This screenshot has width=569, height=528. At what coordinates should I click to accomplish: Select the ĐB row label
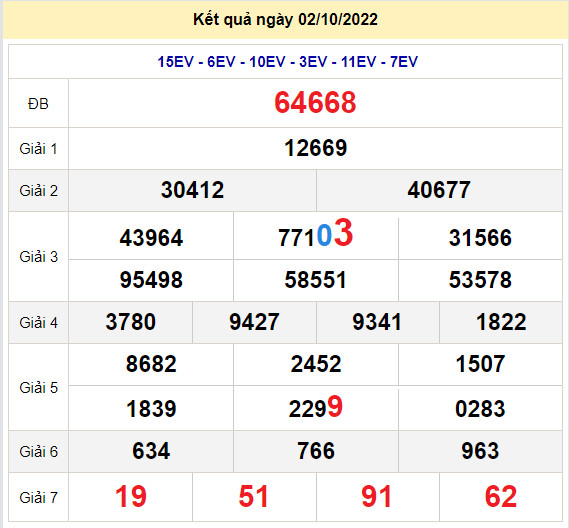tap(38, 104)
